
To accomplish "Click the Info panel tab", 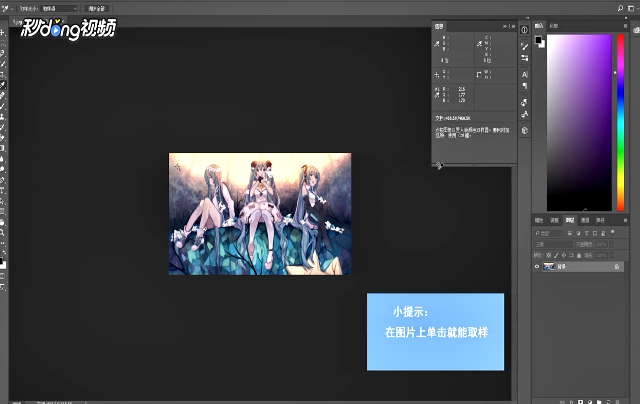I will pyautogui.click(x=439, y=26).
